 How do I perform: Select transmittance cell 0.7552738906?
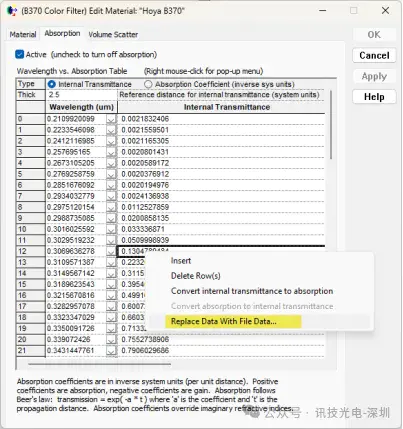pos(221,339)
